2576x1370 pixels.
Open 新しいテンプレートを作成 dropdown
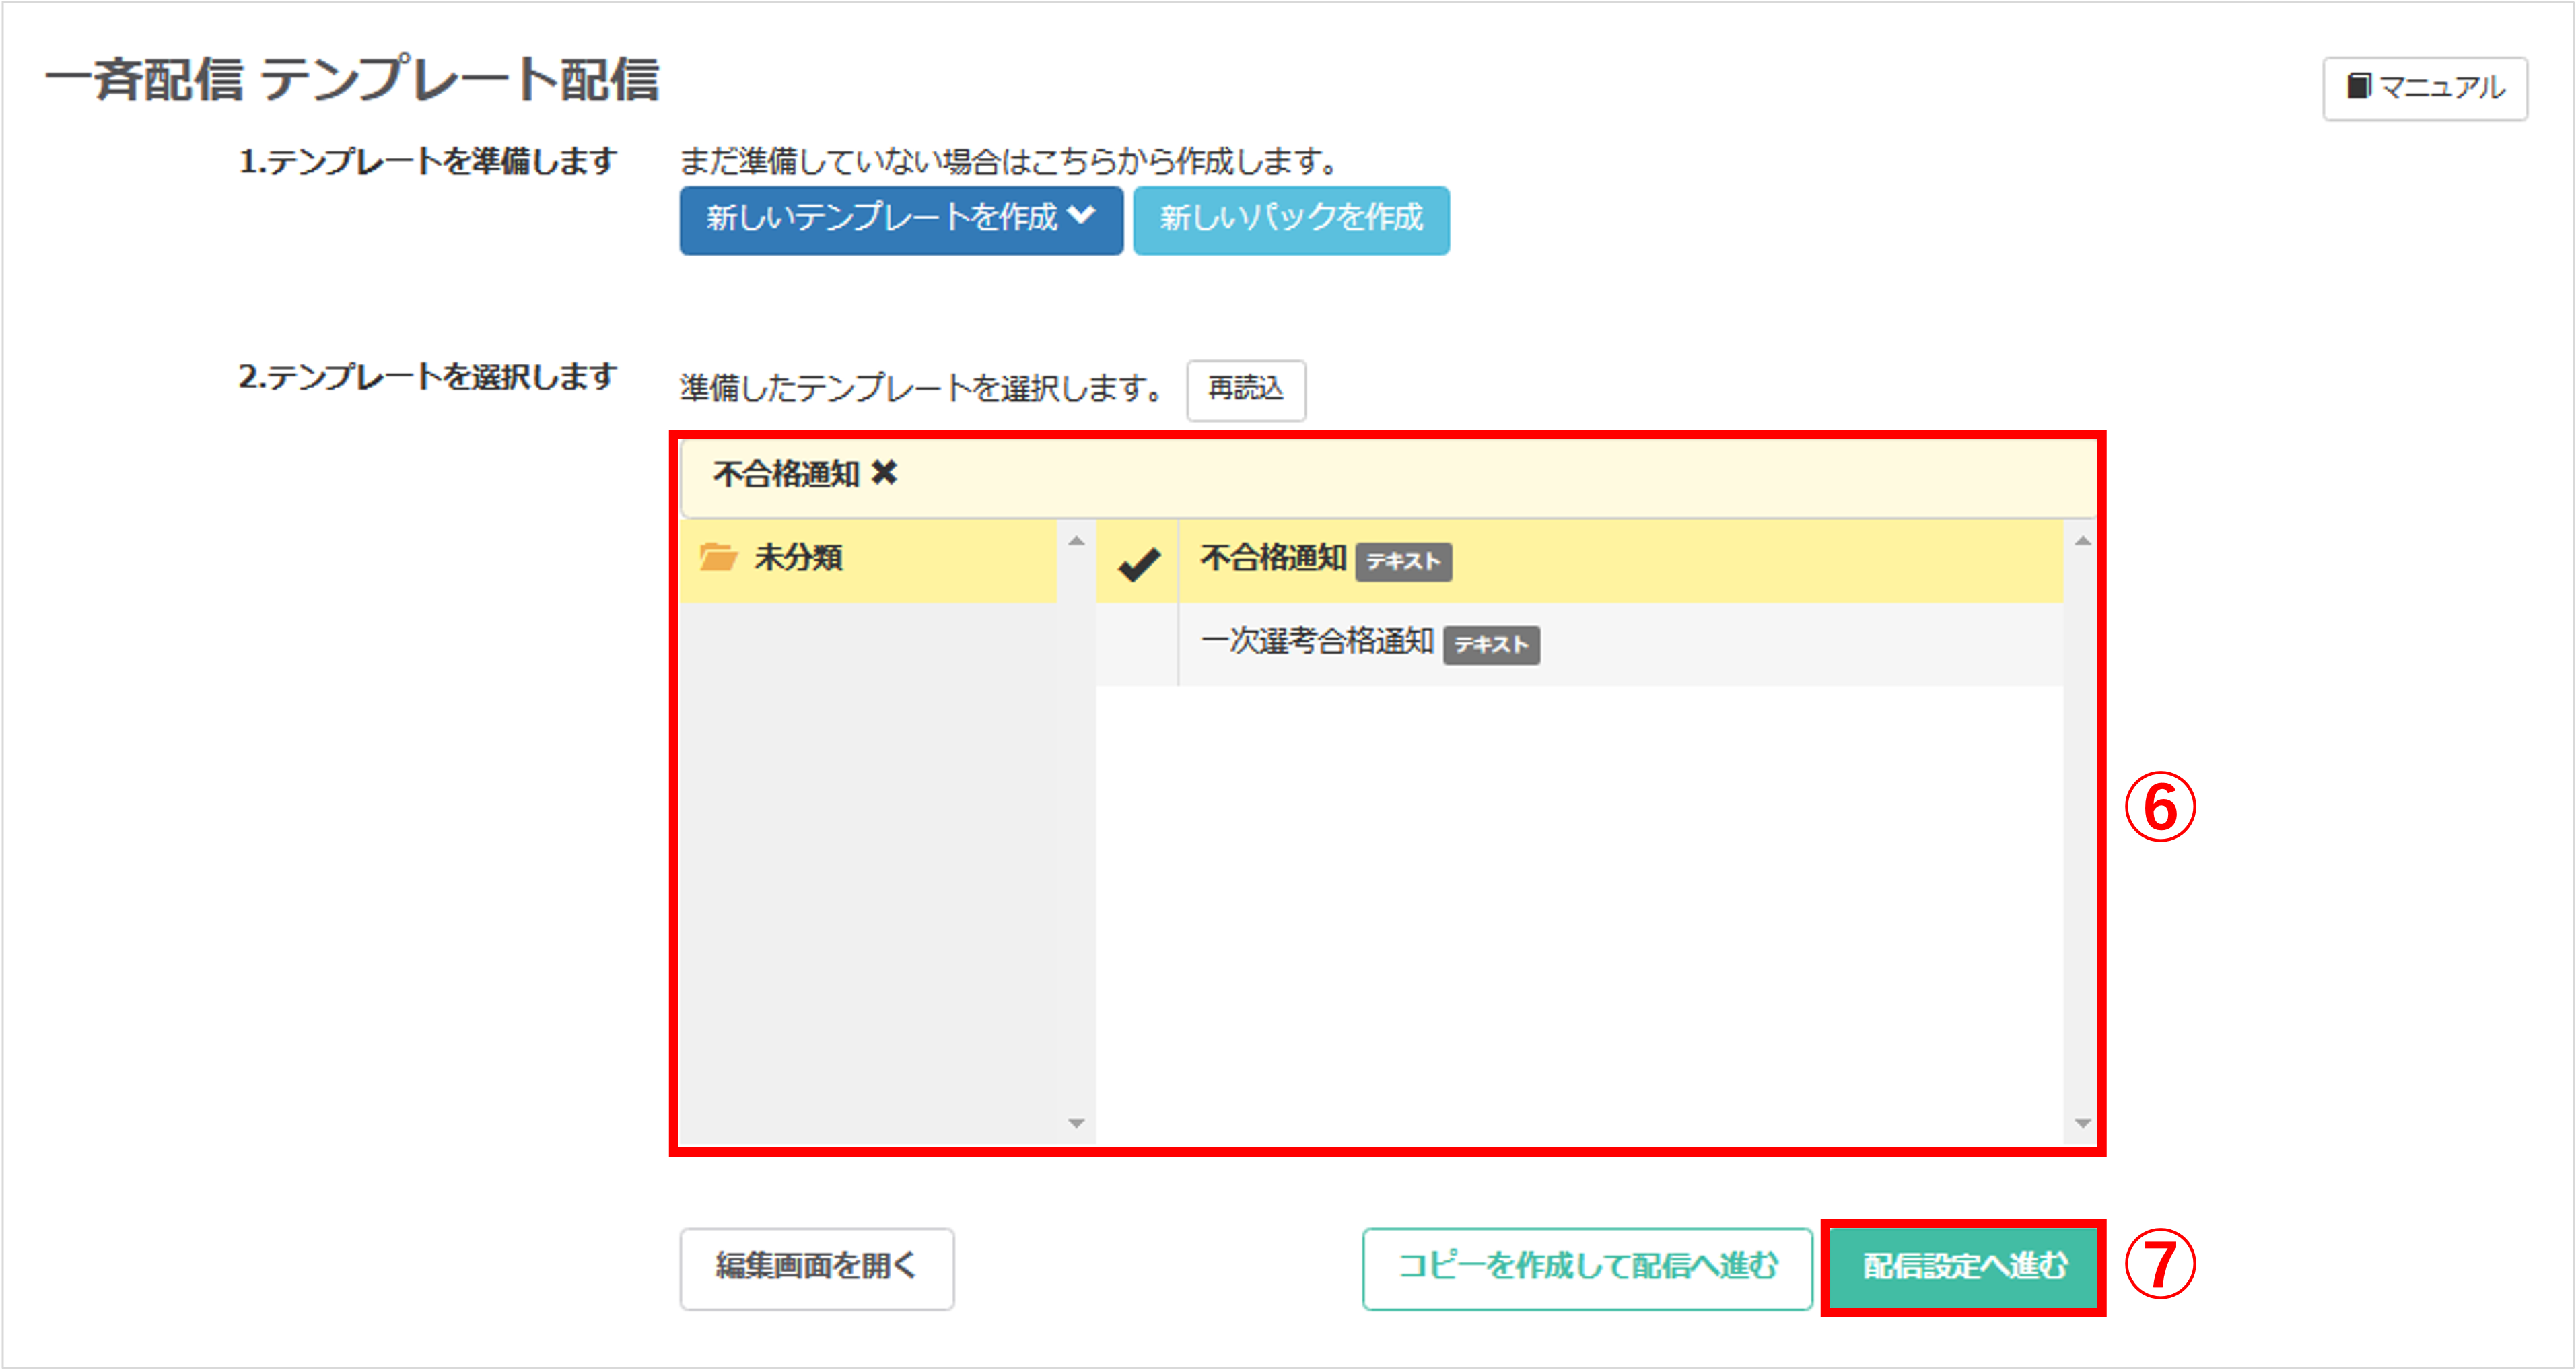pos(880,219)
